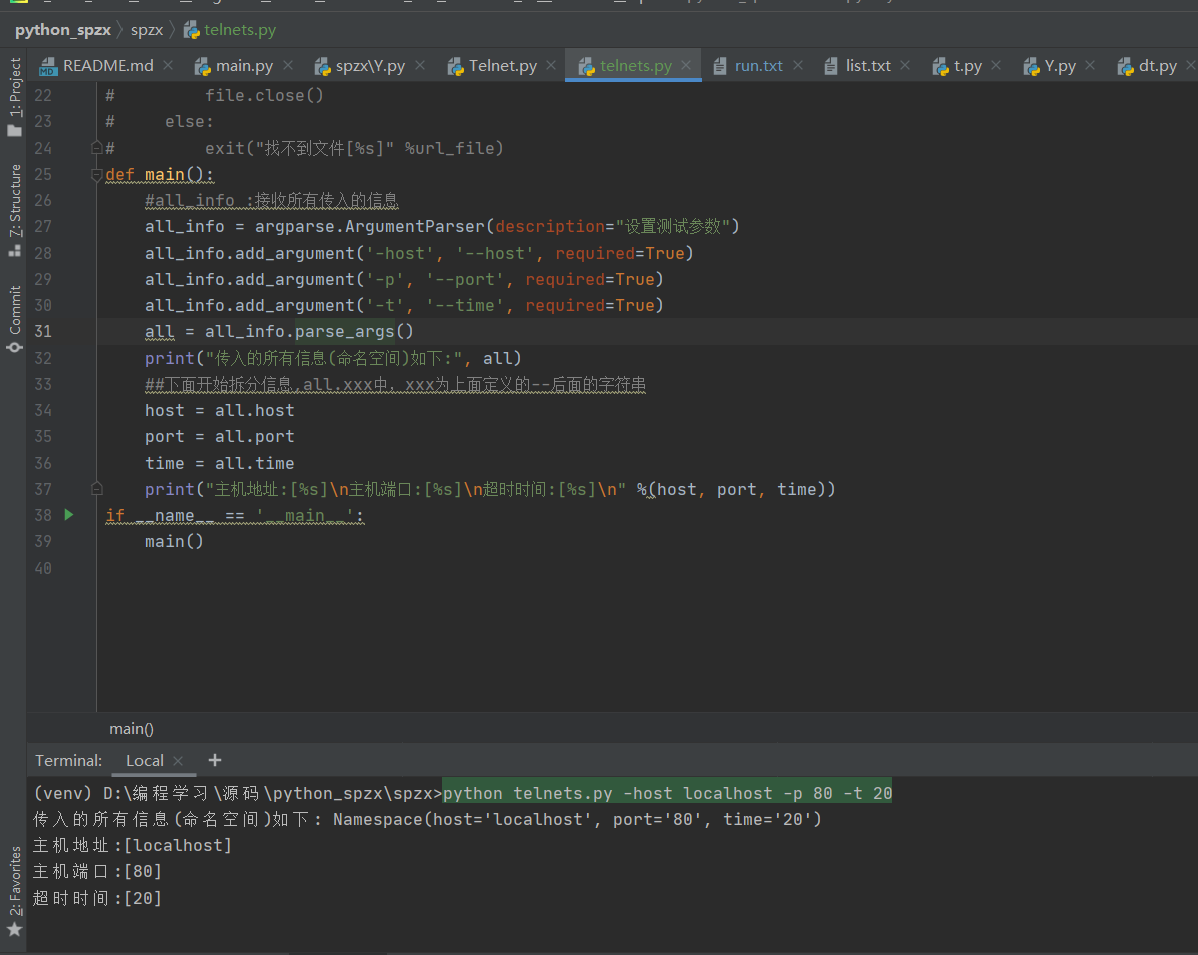
Task: Click the 主机地址:[localhost] terminal output
Action: point(132,846)
